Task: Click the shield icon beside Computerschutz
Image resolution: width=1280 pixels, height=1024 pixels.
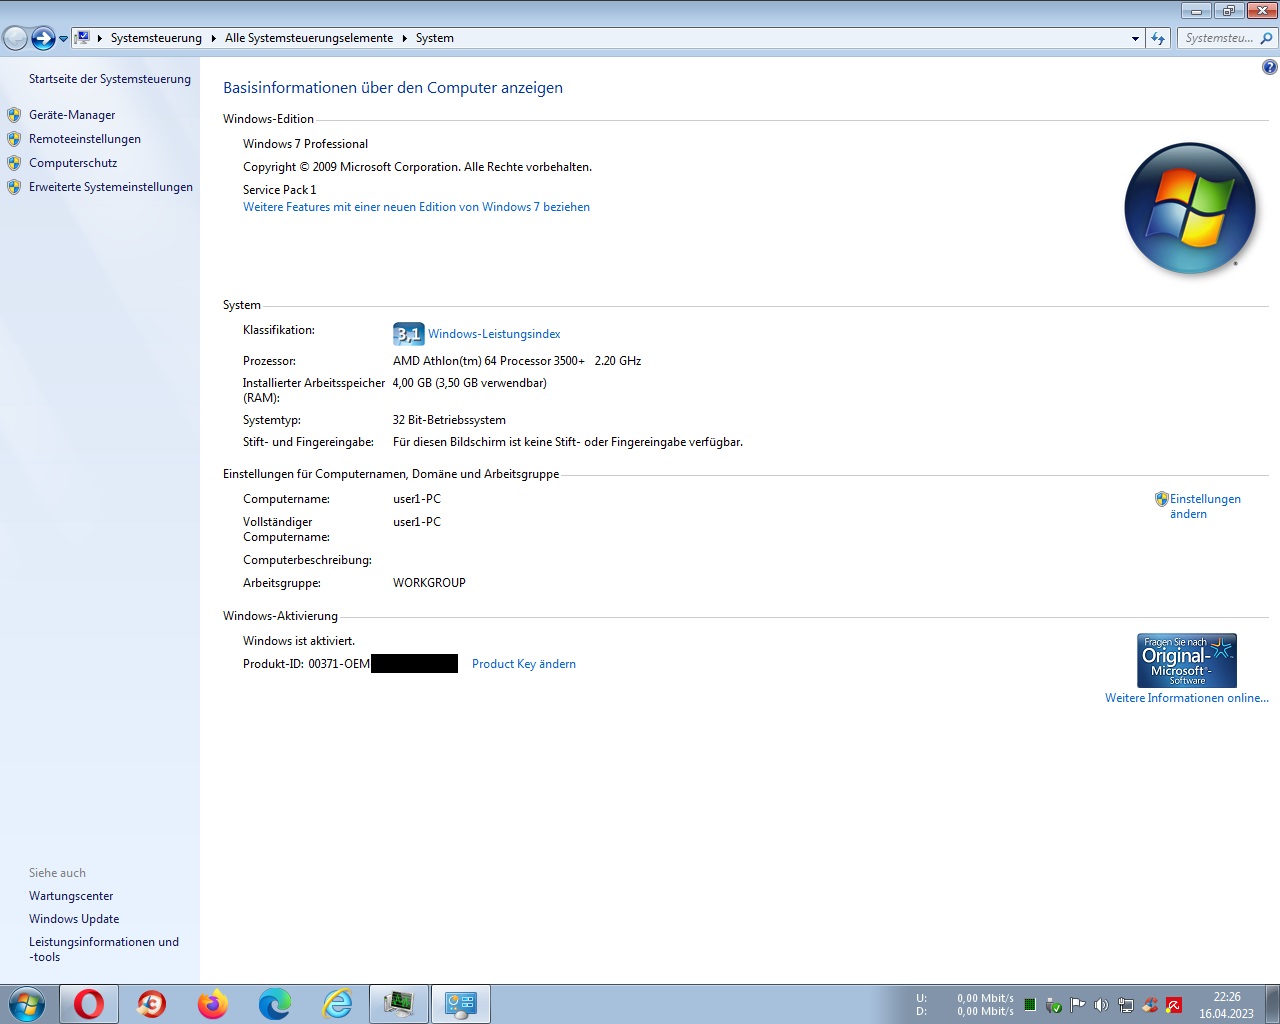Action: (14, 163)
